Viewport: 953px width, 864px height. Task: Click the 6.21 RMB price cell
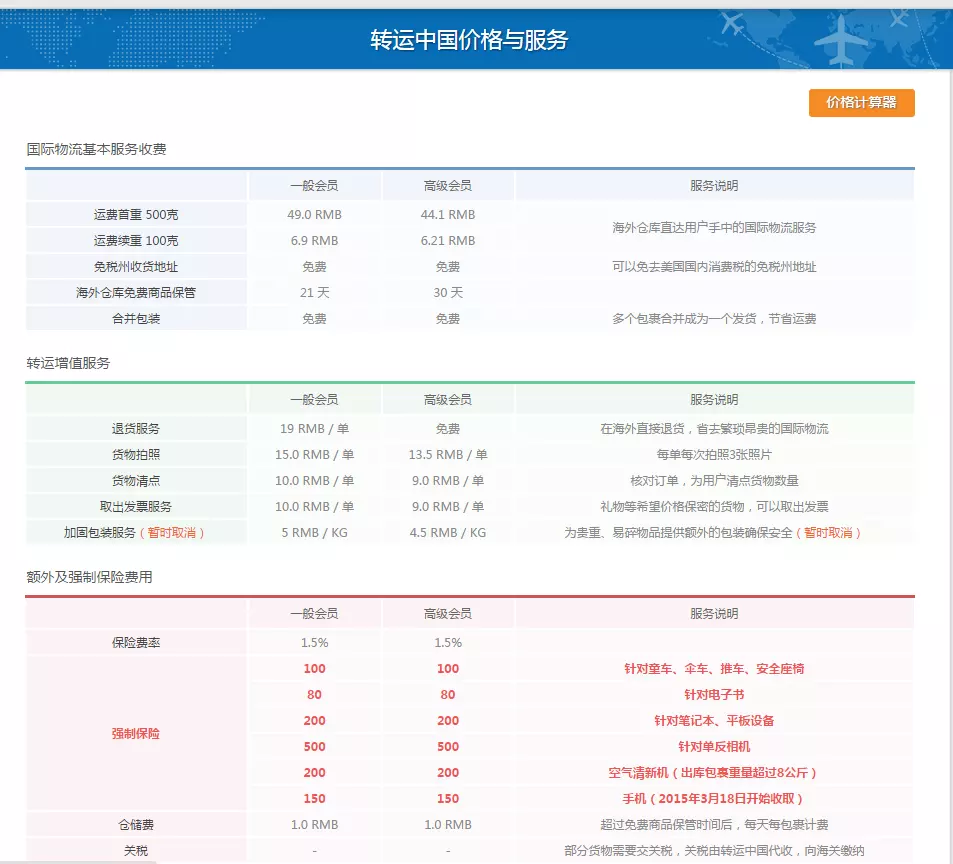coord(448,241)
